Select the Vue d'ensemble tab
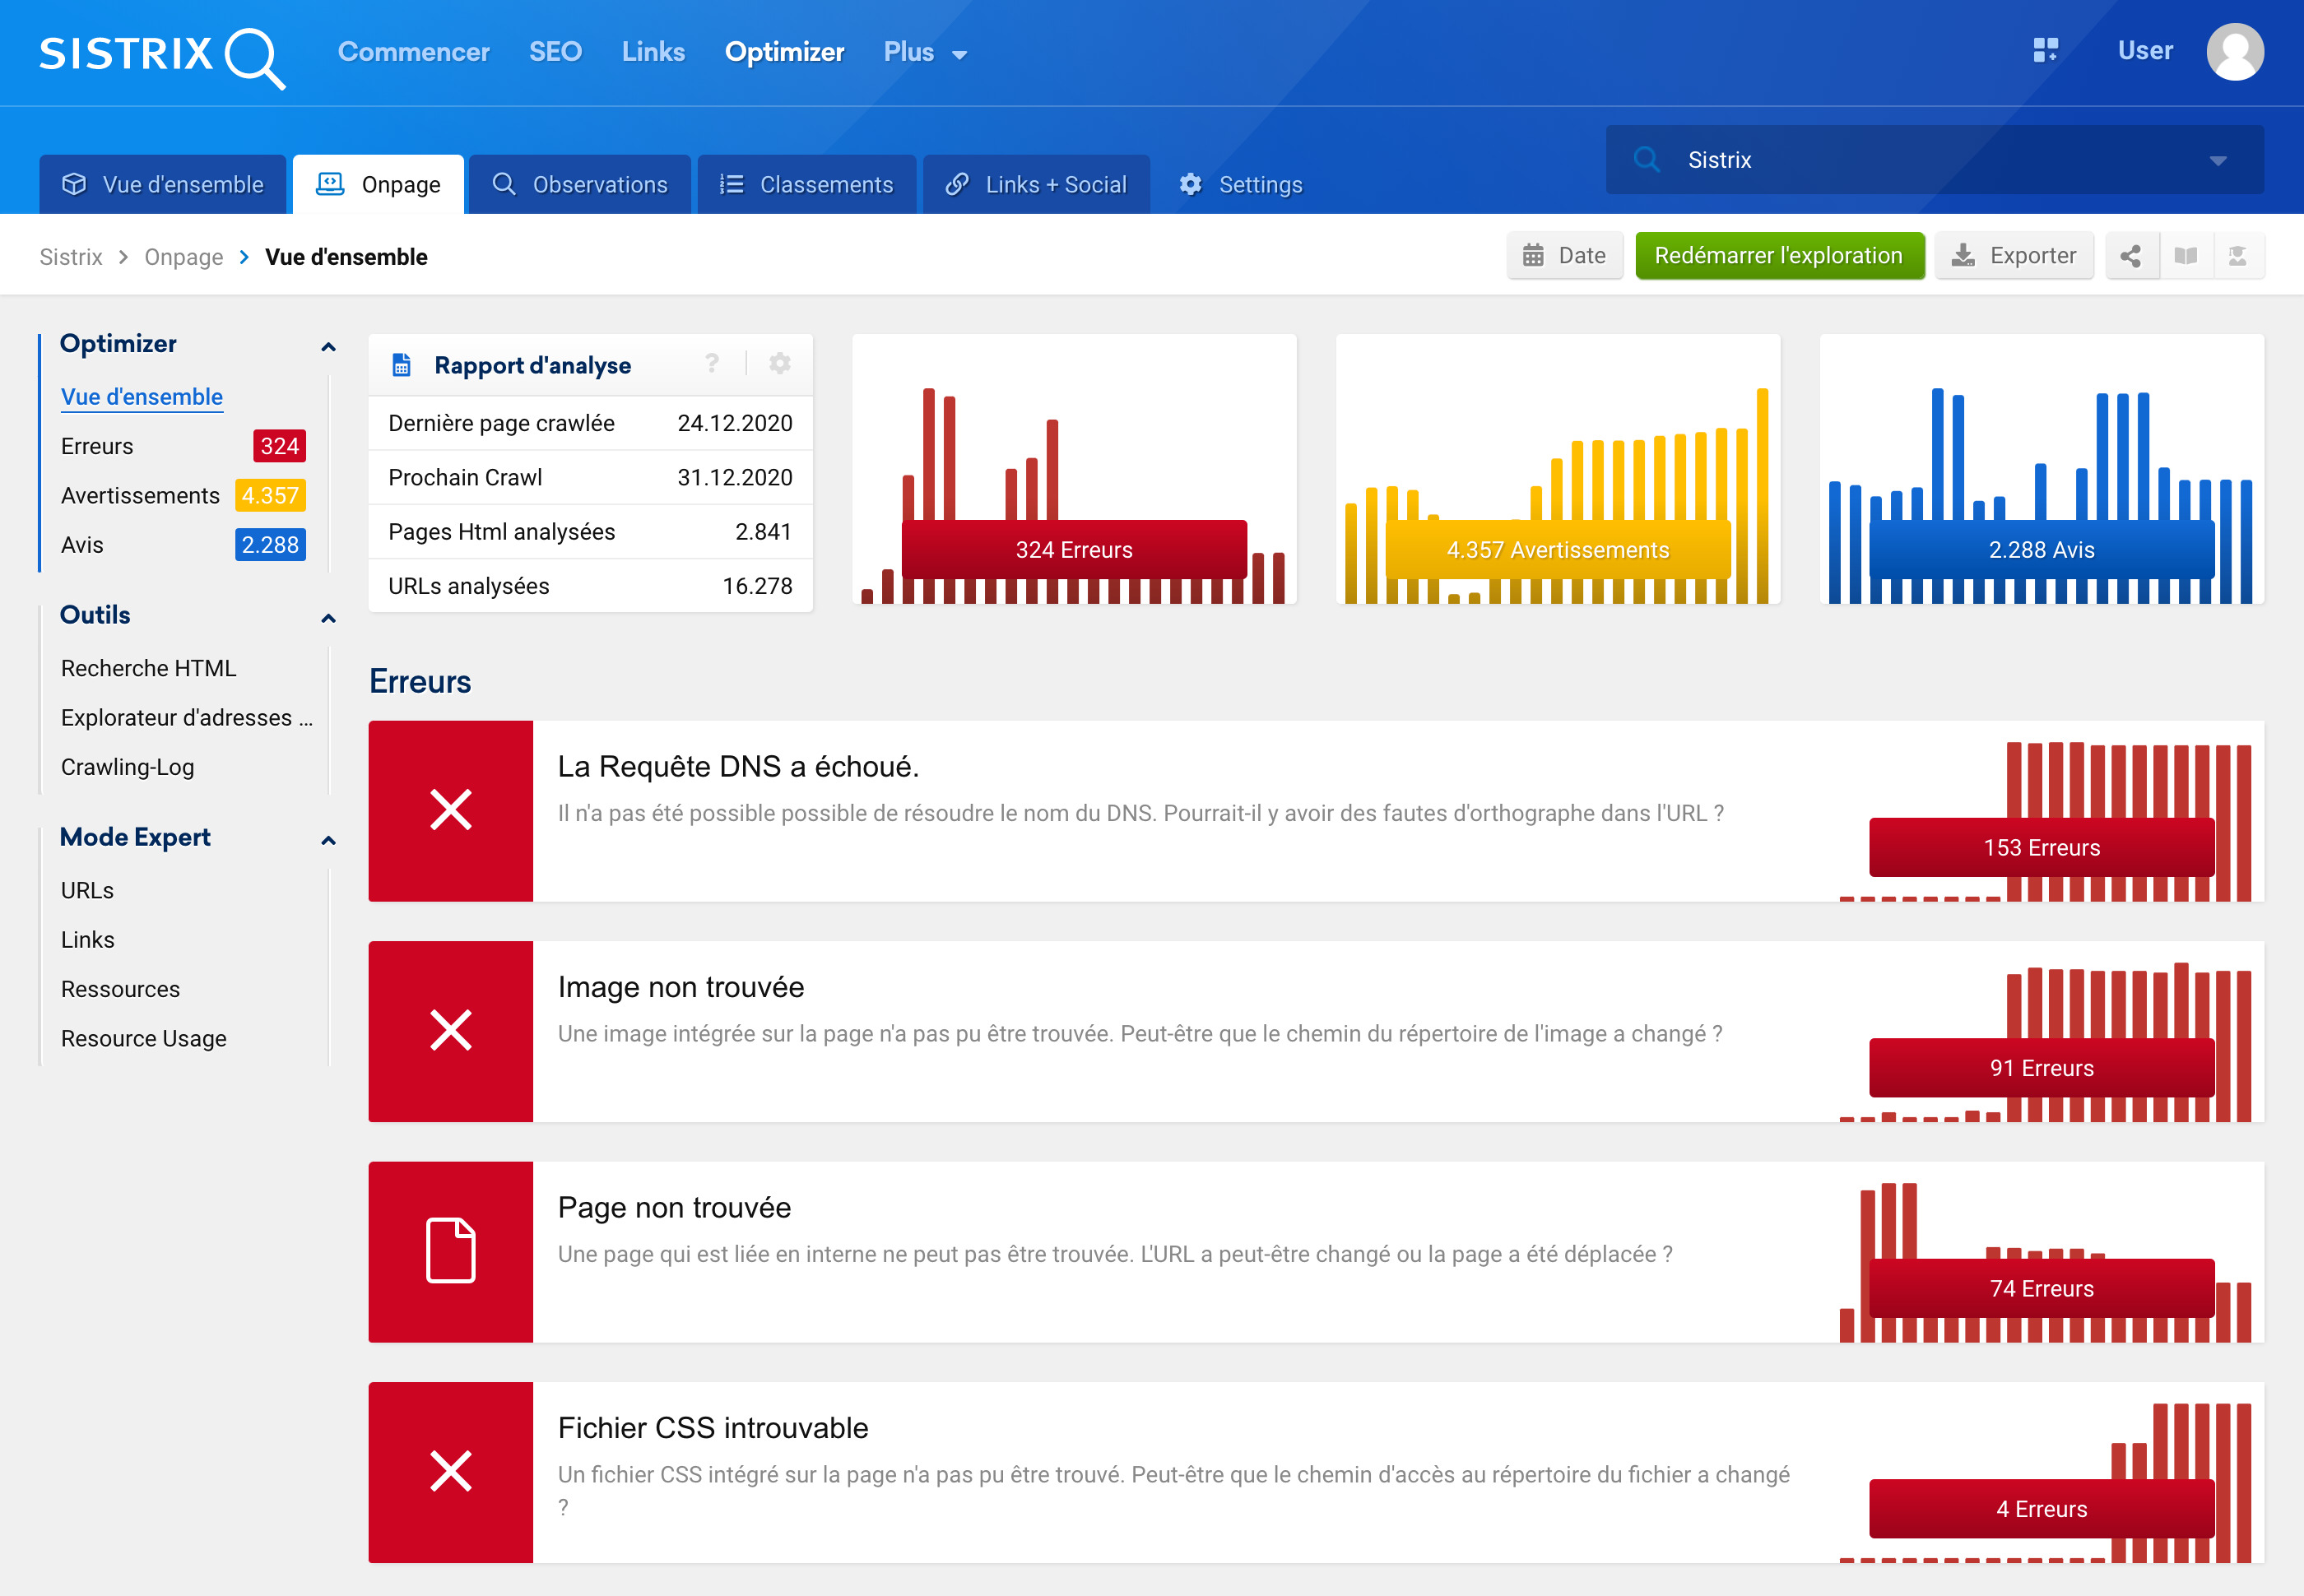Image resolution: width=2304 pixels, height=1596 pixels. coord(163,182)
